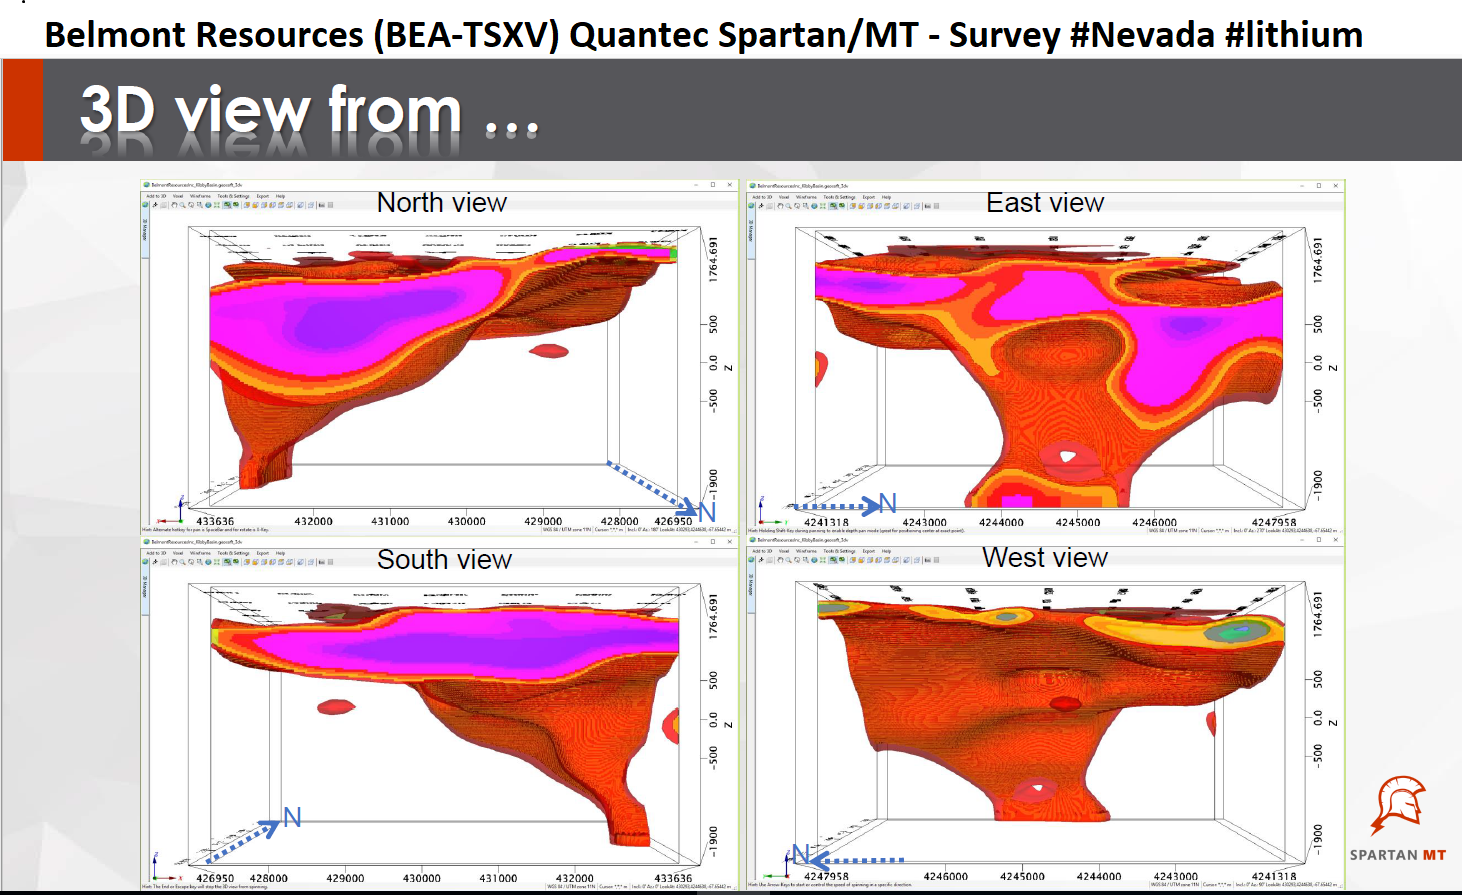The width and height of the screenshot is (1463, 895).
Task: Open Wireframe menu in East view window
Action: 806,197
